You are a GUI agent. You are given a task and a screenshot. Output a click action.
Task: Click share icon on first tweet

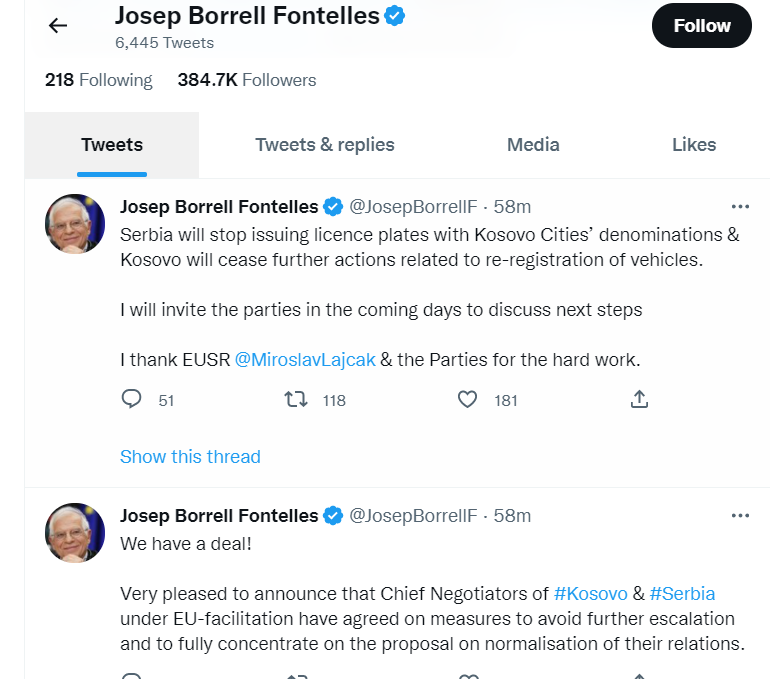[640, 399]
